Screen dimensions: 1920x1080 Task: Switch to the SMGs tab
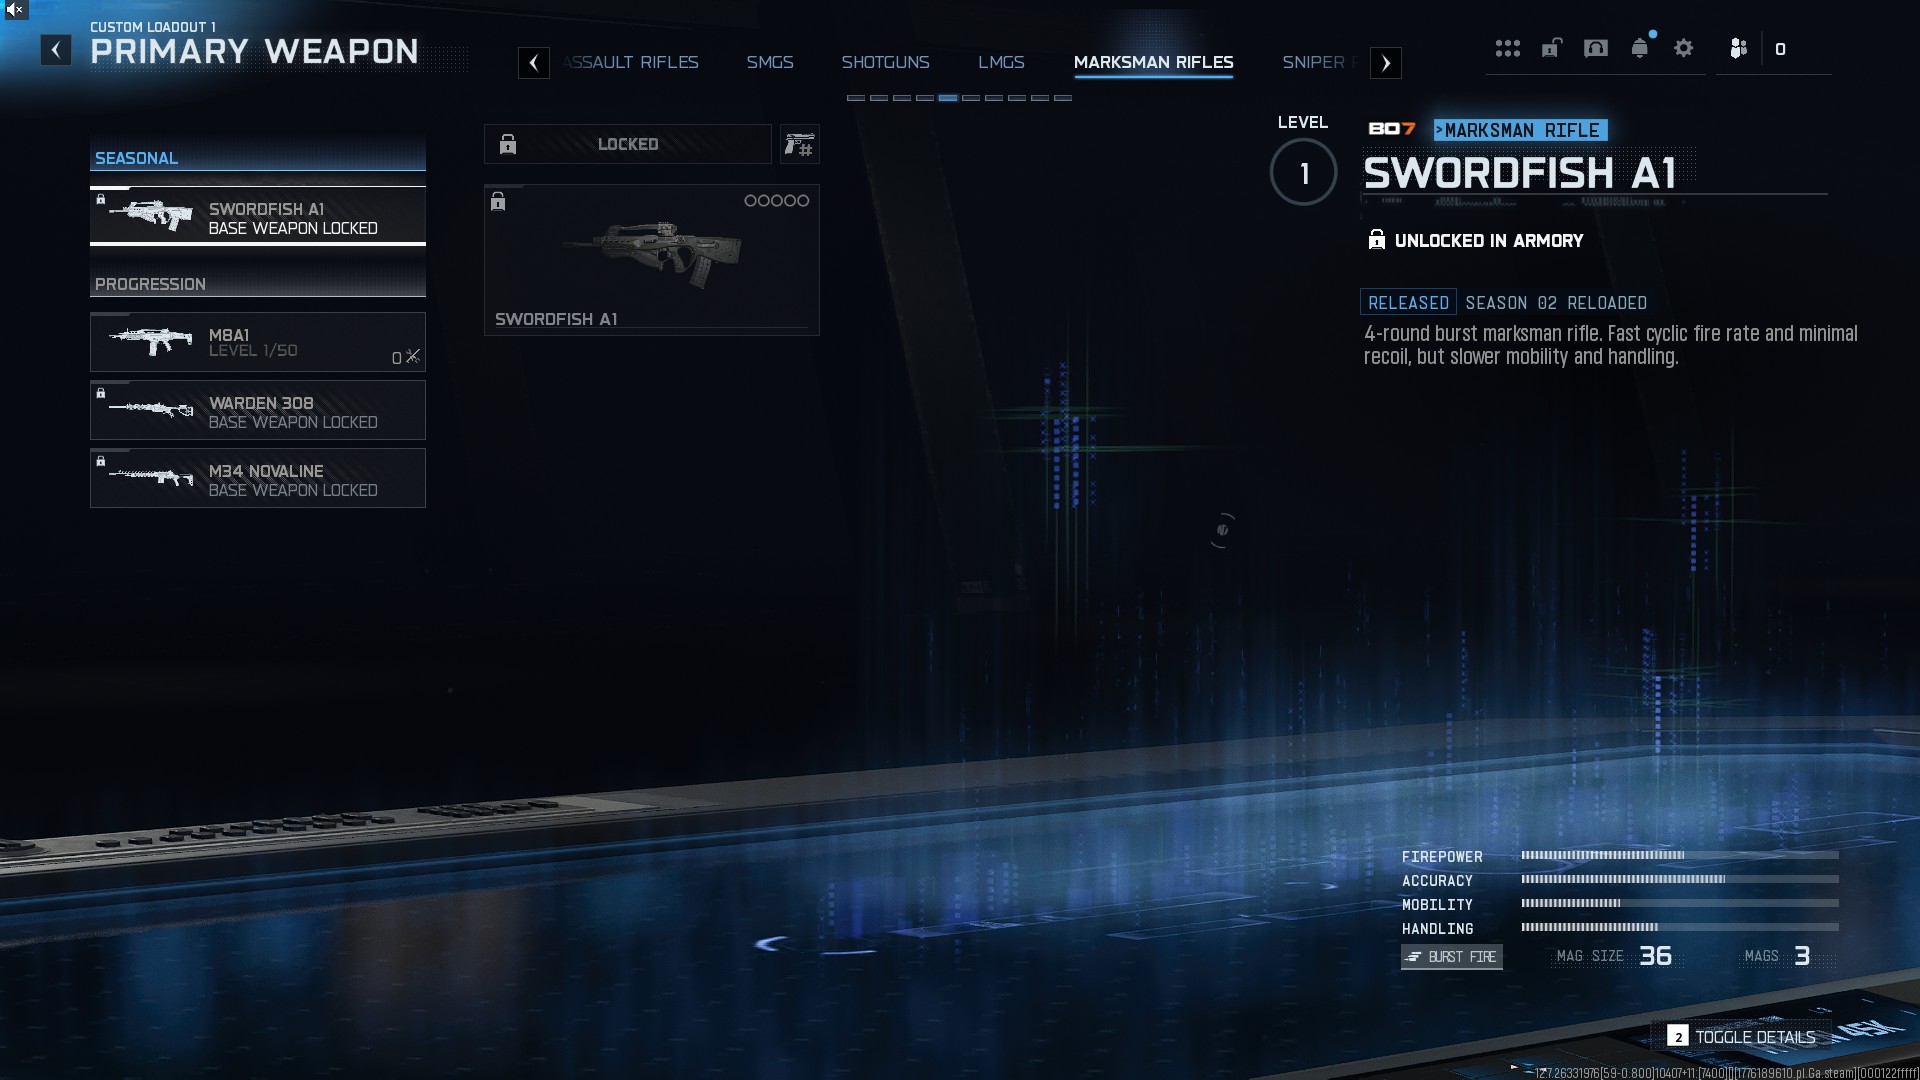(770, 62)
